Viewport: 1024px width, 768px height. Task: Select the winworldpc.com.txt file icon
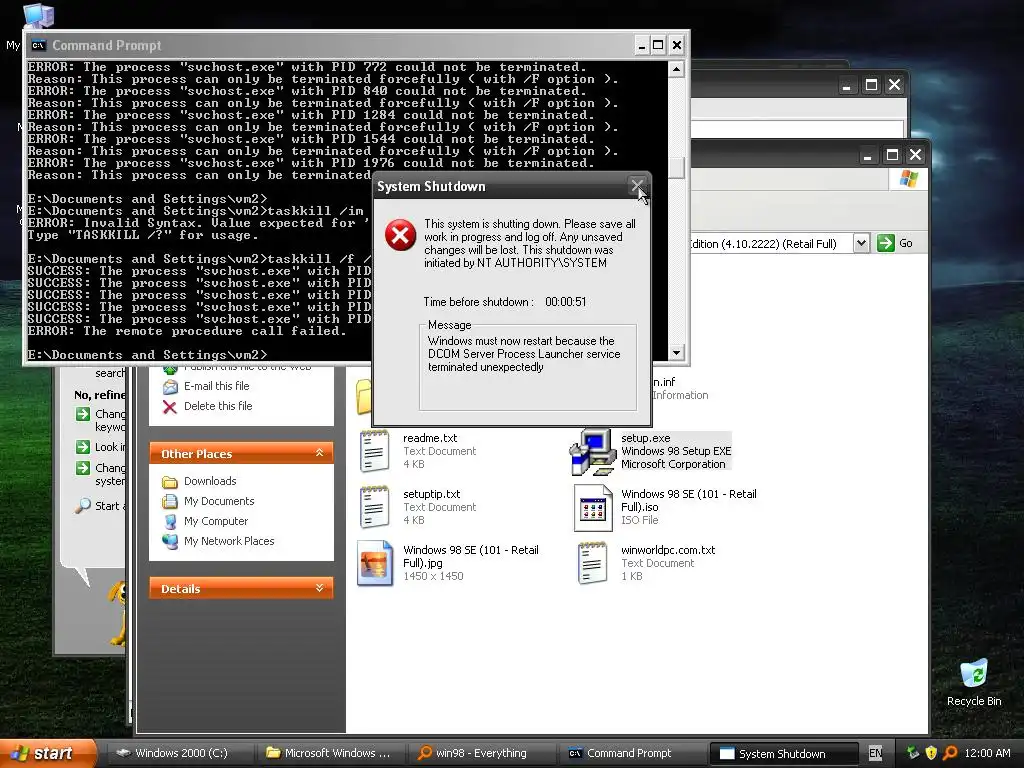[592, 563]
